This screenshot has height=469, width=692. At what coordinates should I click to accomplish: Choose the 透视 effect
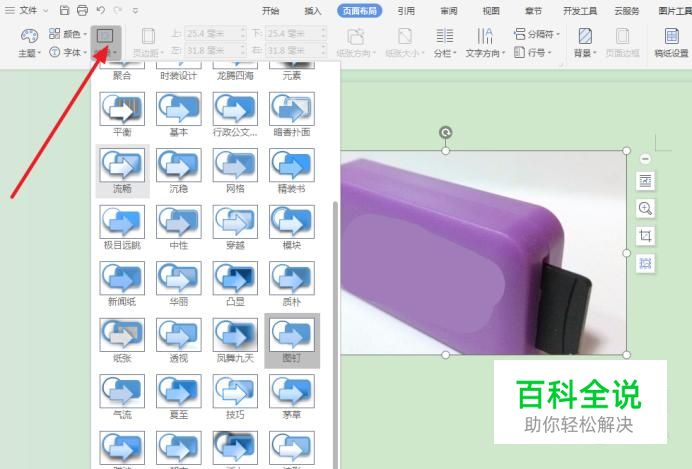coord(179,340)
